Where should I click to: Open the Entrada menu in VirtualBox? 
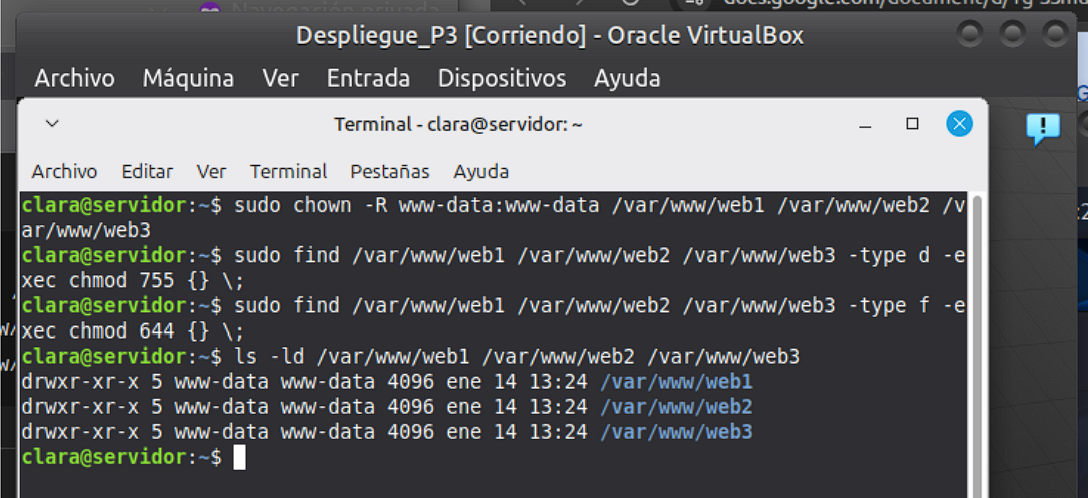368,78
